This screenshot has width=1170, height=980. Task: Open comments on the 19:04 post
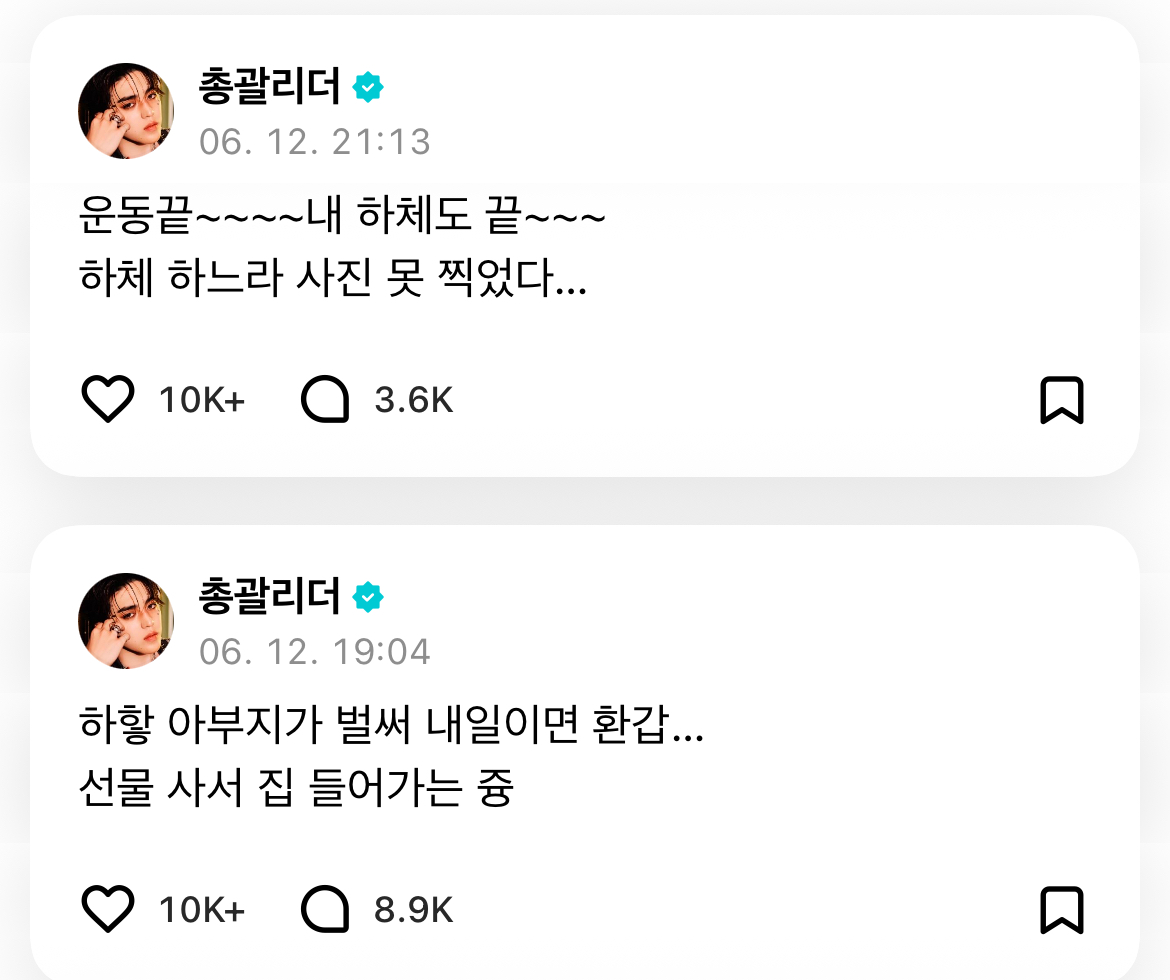click(325, 910)
